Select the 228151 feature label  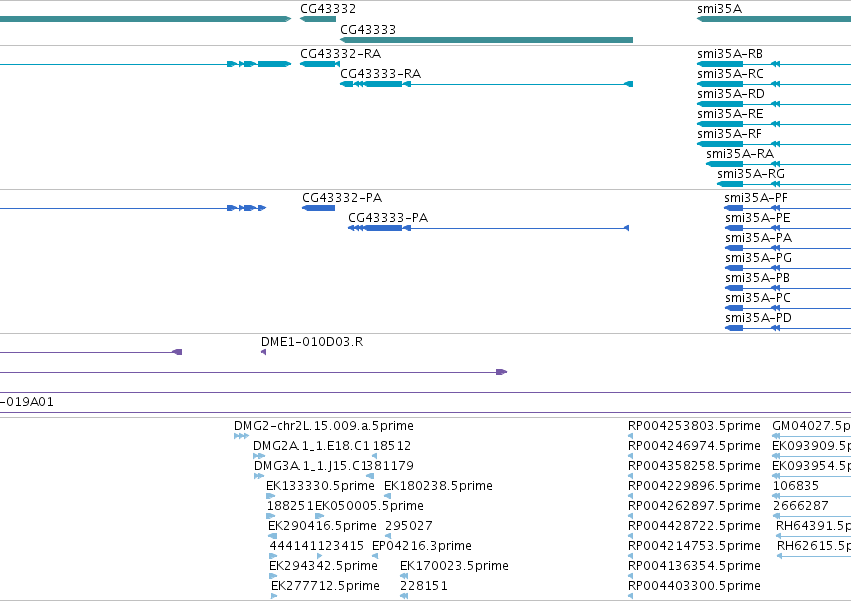(x=424, y=586)
